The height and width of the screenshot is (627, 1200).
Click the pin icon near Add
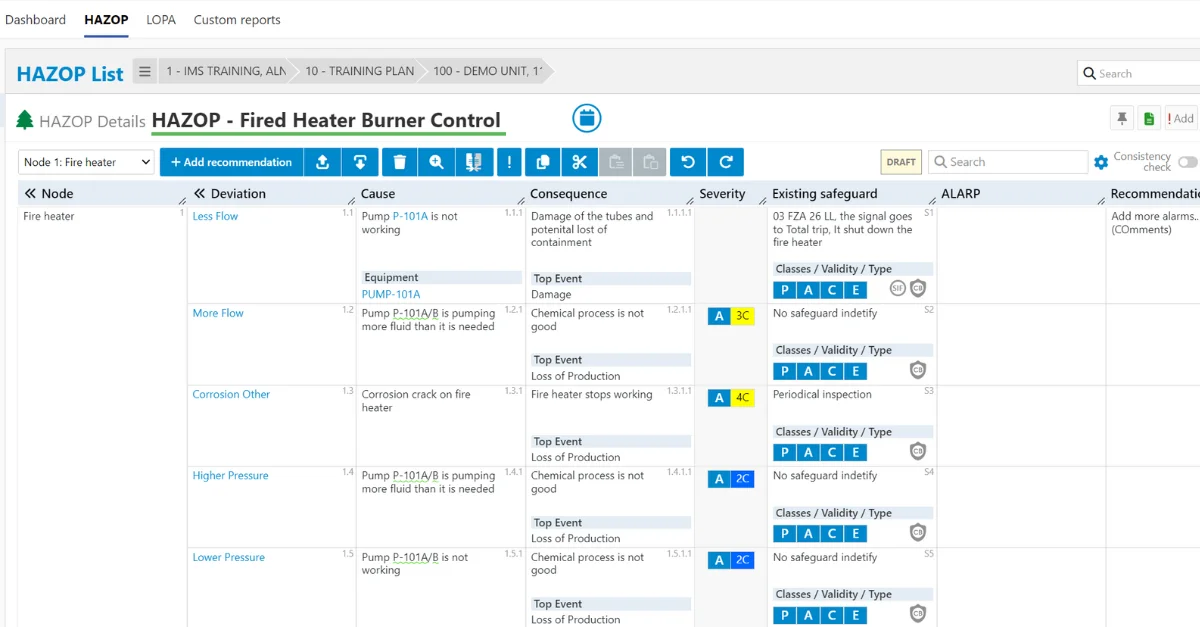tap(1122, 119)
